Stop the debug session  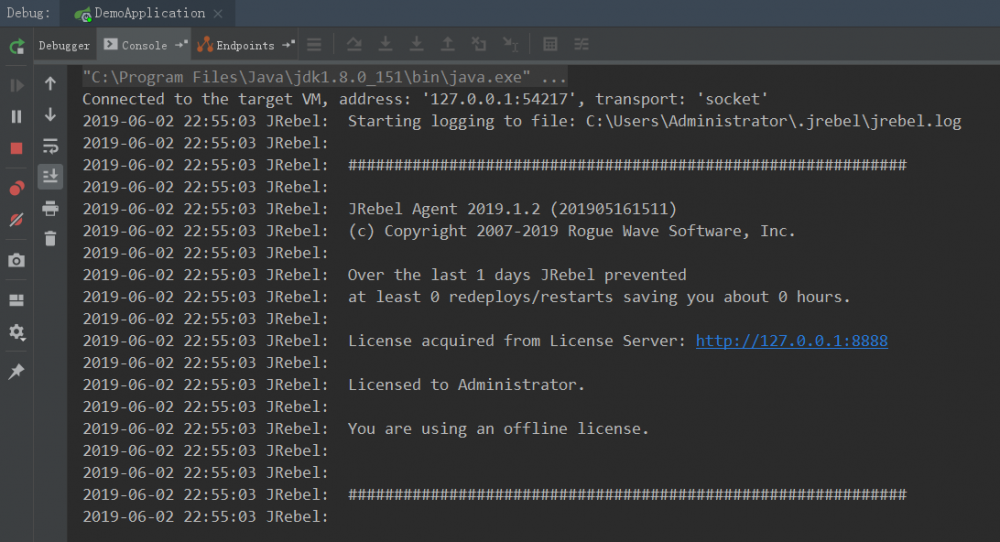click(x=16, y=149)
